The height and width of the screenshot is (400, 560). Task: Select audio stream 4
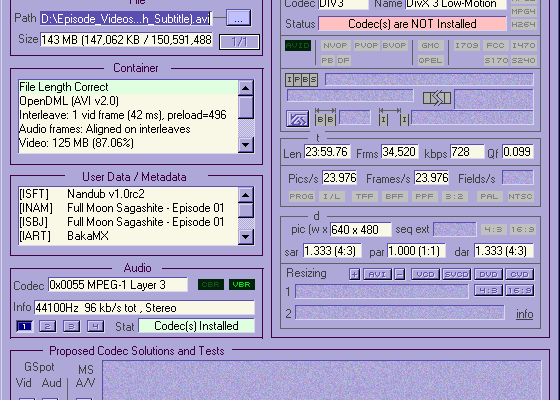95,326
